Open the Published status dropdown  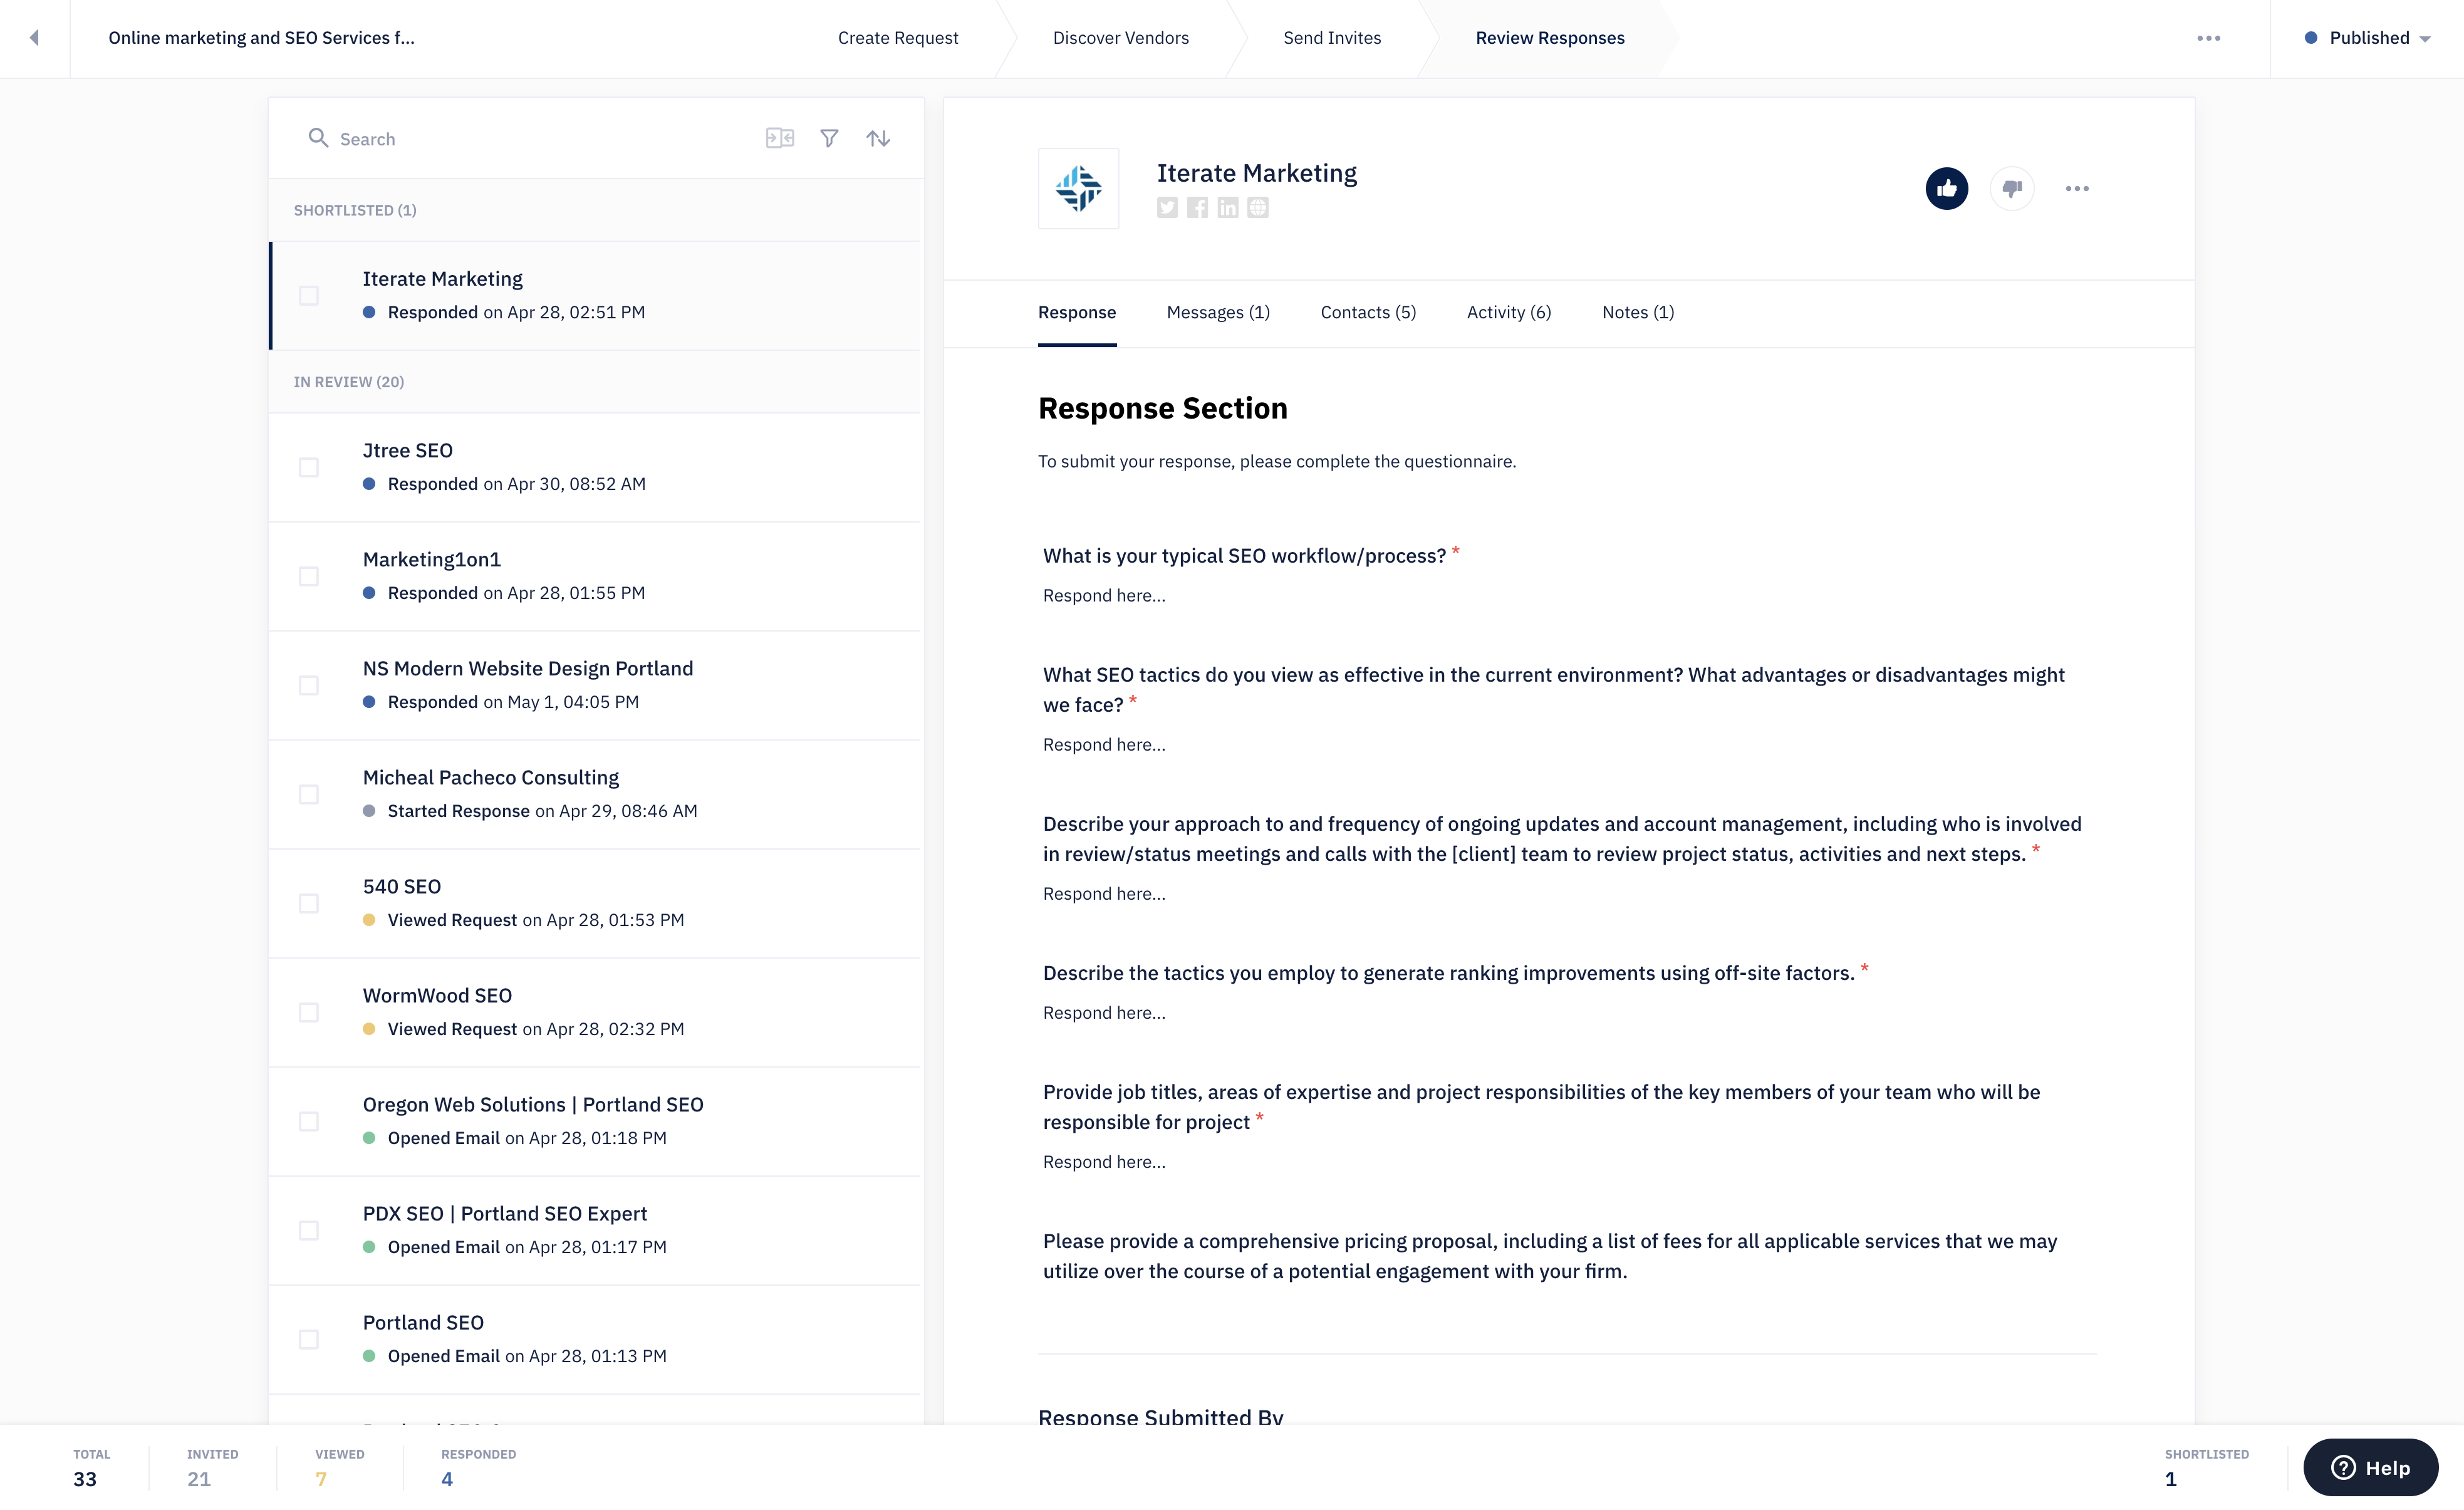tap(2368, 38)
